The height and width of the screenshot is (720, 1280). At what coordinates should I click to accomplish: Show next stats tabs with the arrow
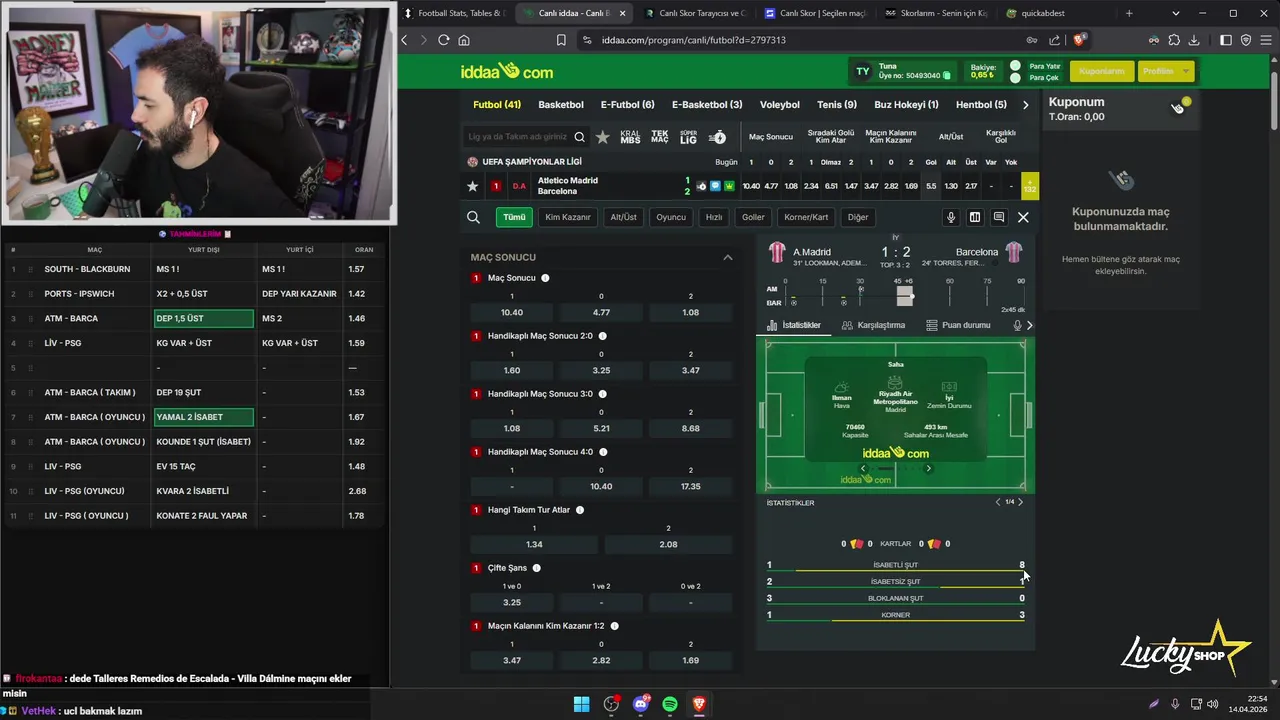pyautogui.click(x=1029, y=325)
